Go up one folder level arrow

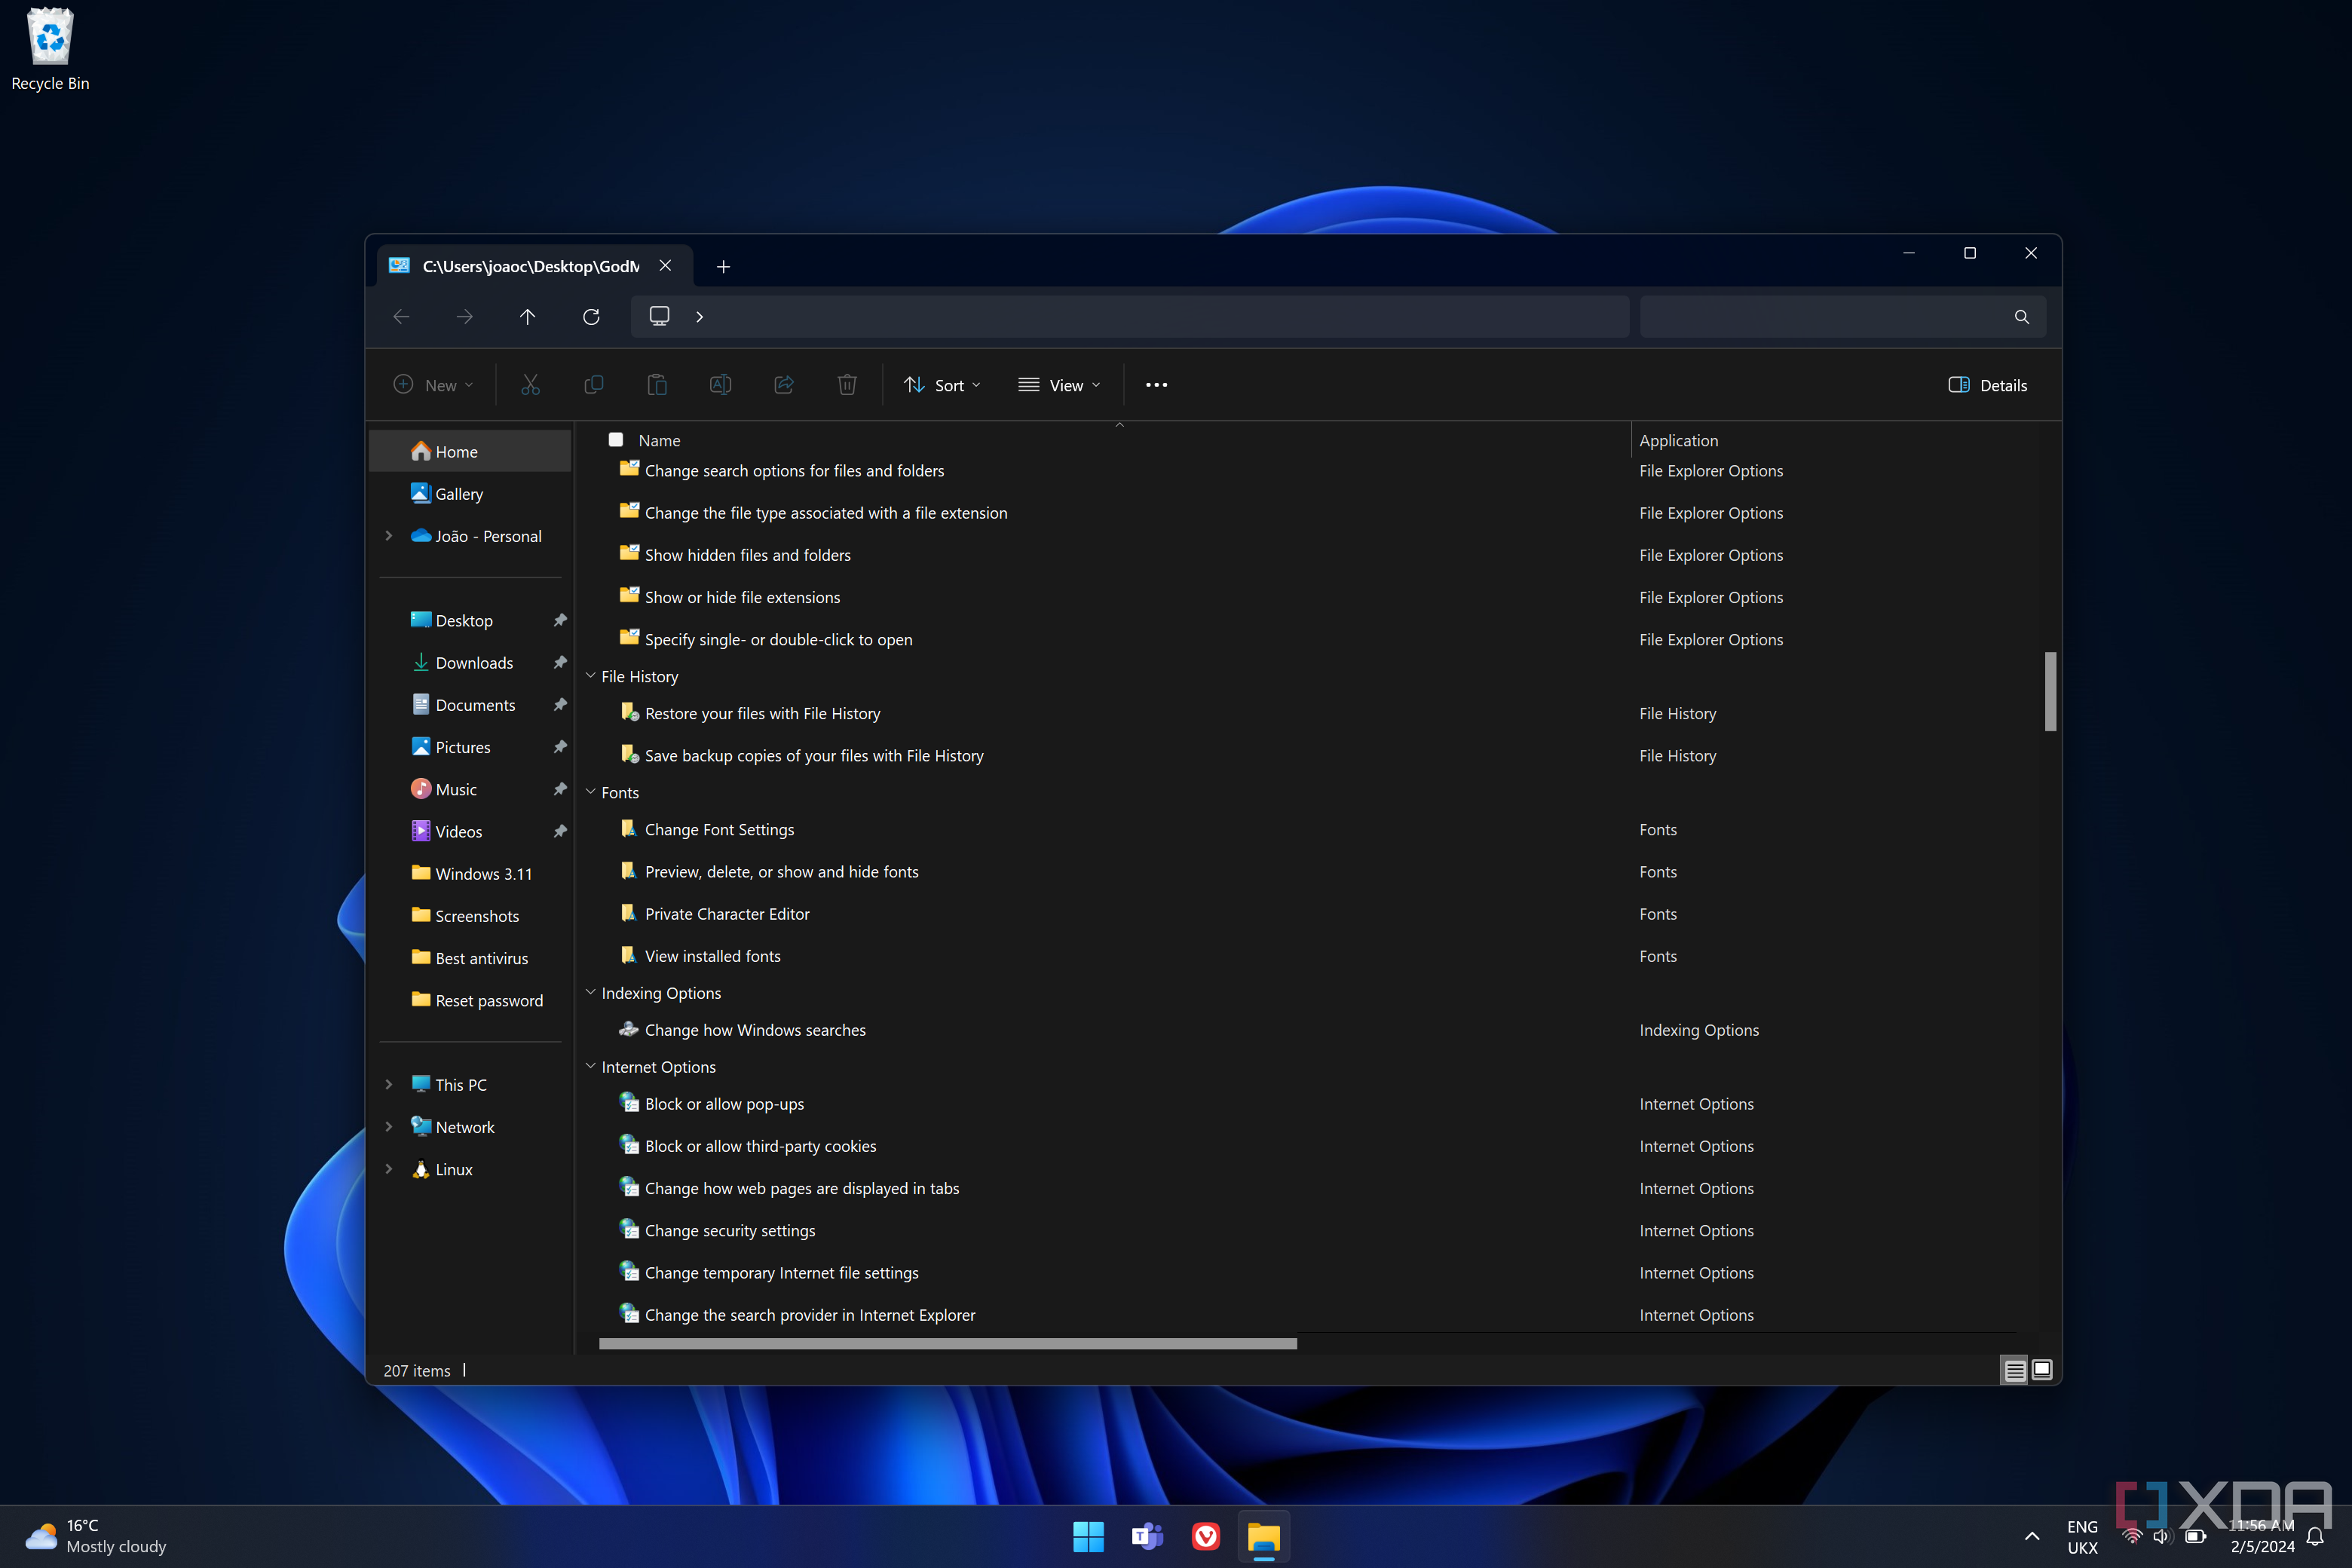pyautogui.click(x=528, y=316)
